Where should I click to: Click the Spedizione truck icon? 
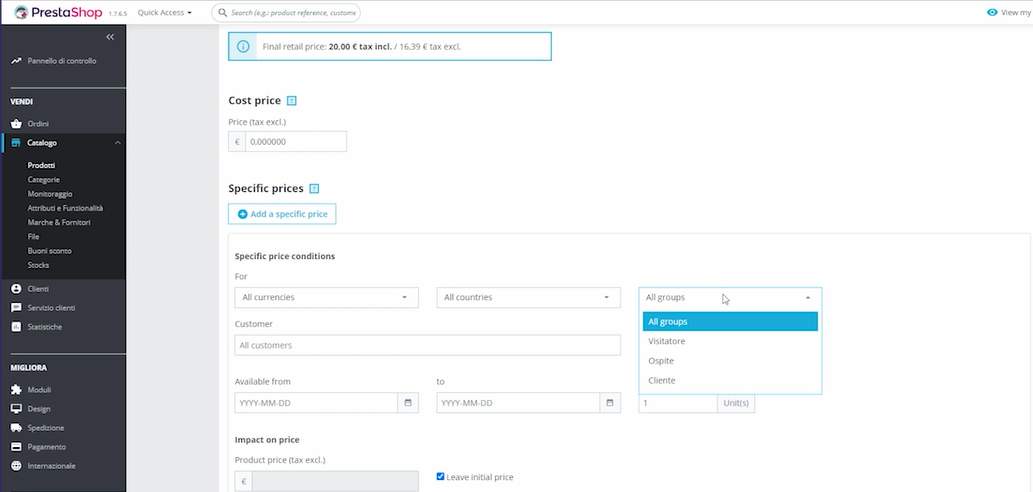coord(16,427)
